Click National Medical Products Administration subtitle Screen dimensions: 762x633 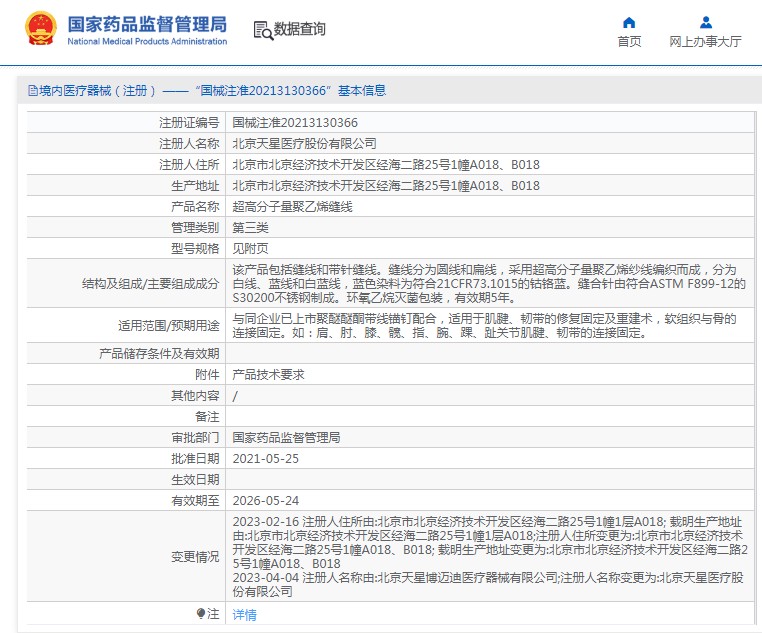click(147, 41)
